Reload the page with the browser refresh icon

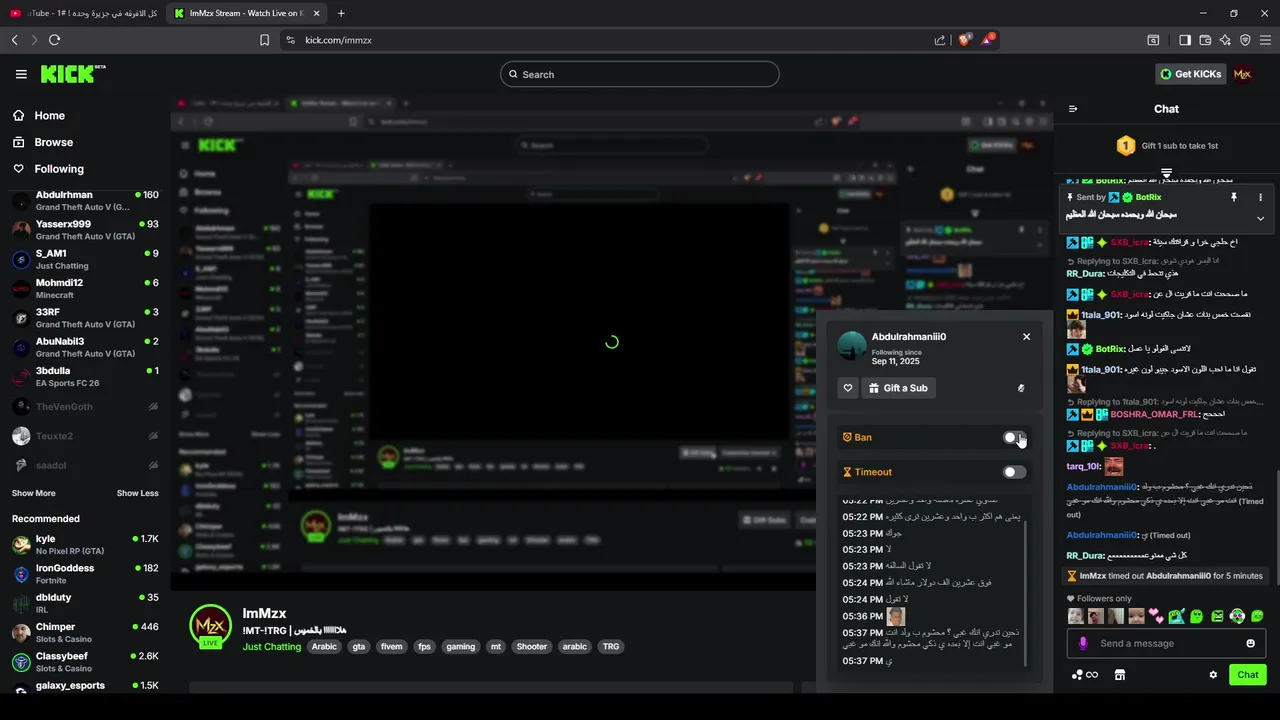(x=54, y=40)
